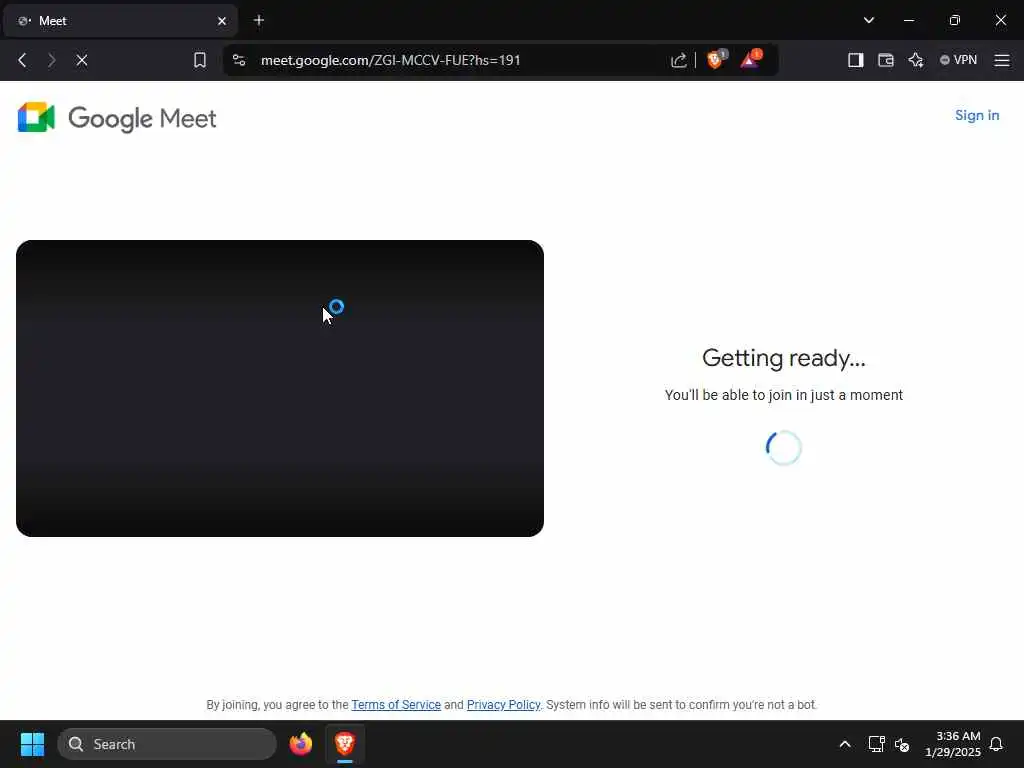The image size is (1024, 768).
Task: Open the Brave Wallet icon
Action: click(x=886, y=60)
